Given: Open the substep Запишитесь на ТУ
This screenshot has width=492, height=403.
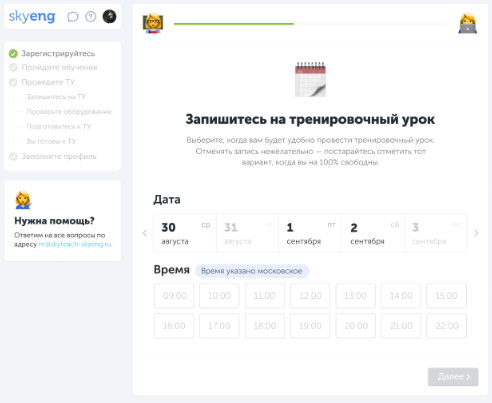Looking at the screenshot, I should (x=56, y=97).
